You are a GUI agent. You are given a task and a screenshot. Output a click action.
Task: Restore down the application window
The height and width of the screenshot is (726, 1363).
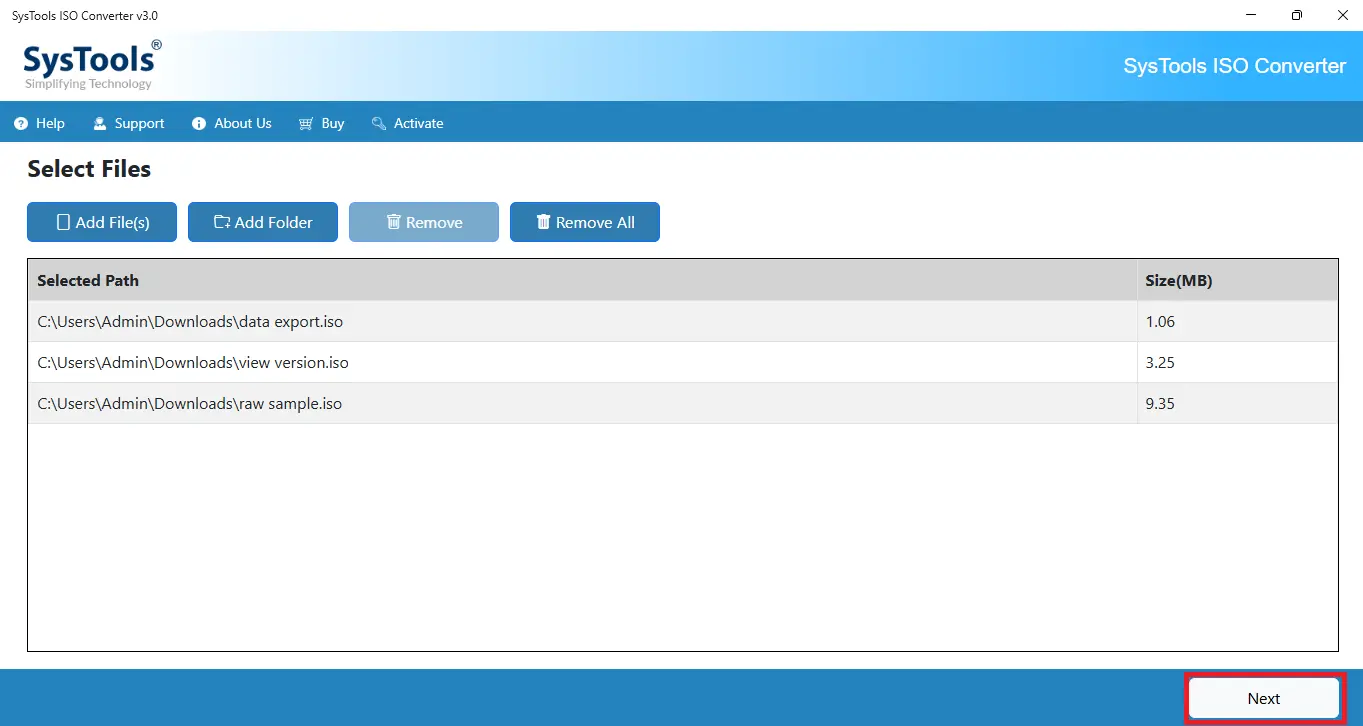pyautogui.click(x=1297, y=15)
